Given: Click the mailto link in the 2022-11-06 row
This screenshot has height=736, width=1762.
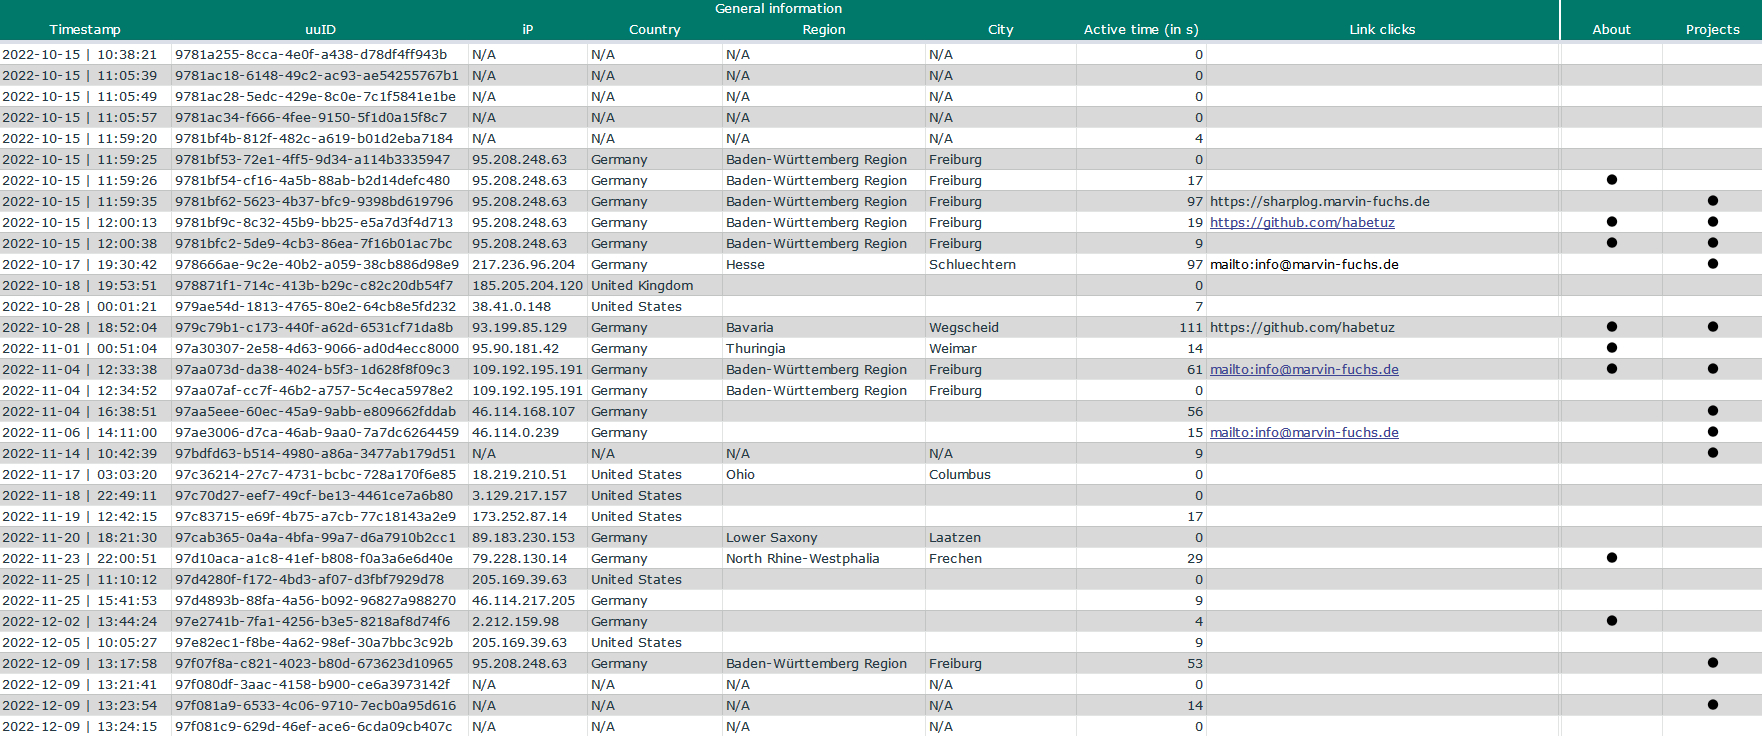Looking at the screenshot, I should (1303, 433).
